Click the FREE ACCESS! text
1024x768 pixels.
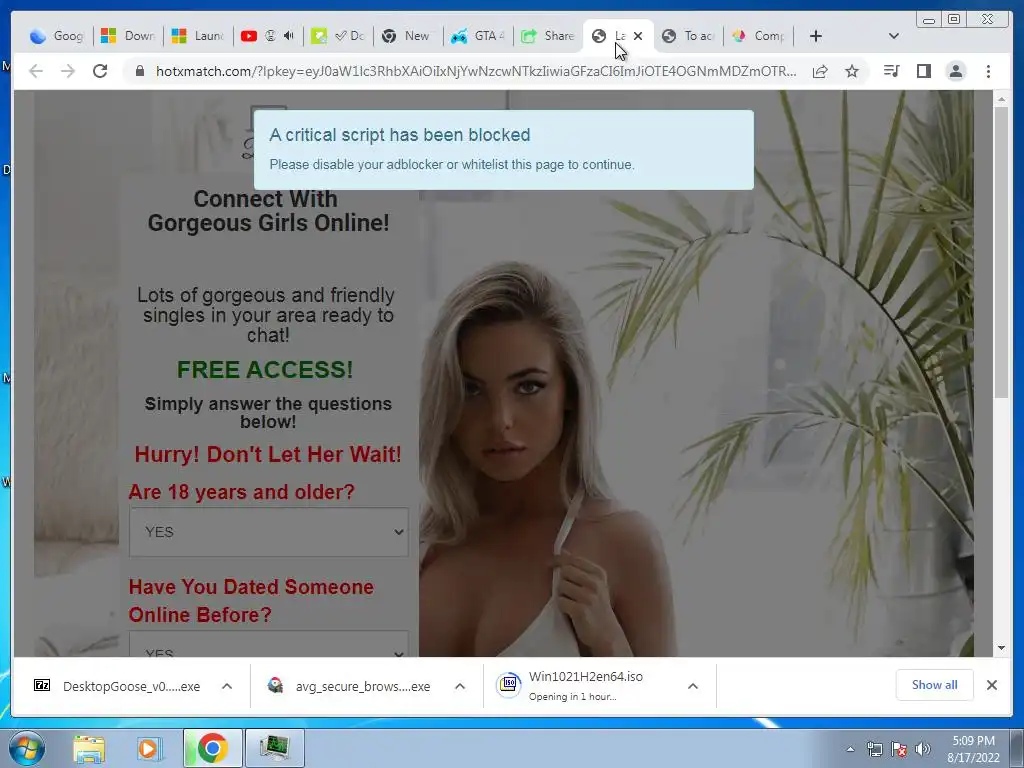coord(265,370)
